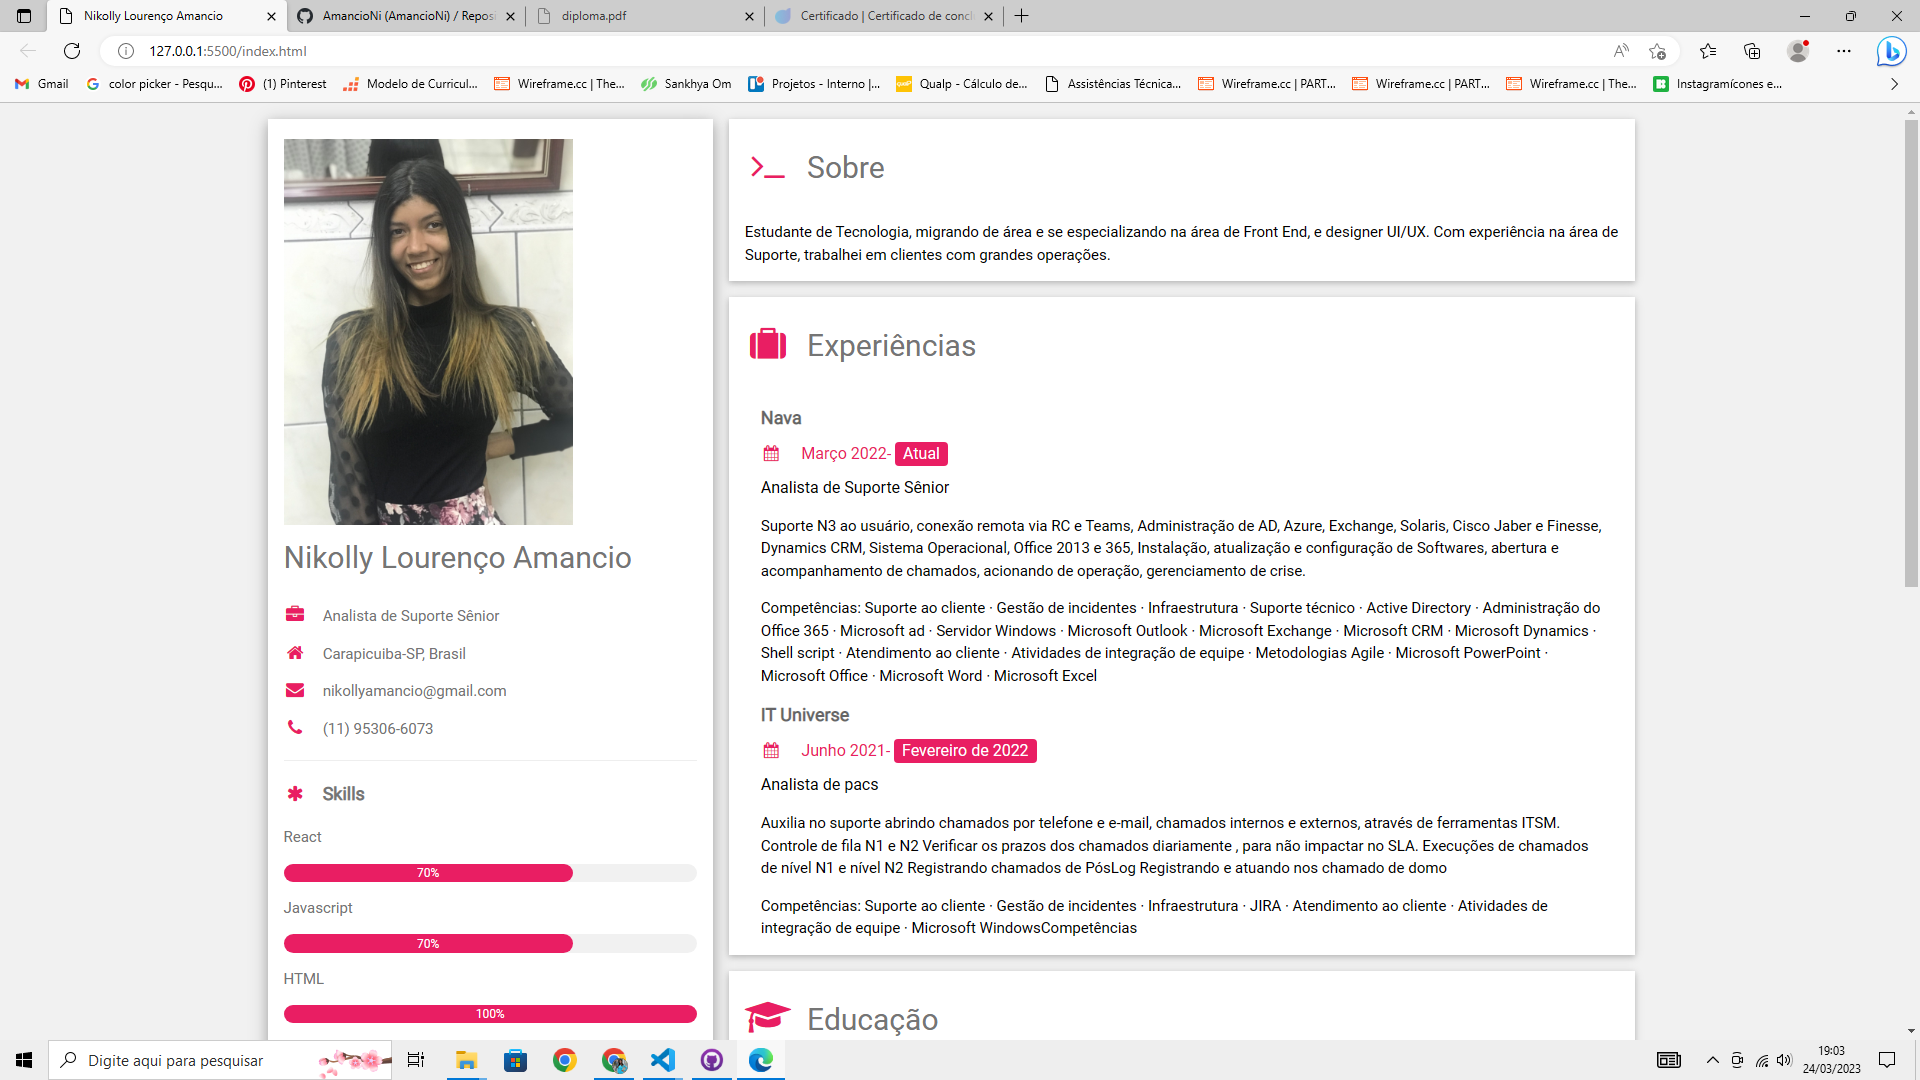
Task: Click the location pin icon beside Carapicuiba-SP
Action: tap(295, 653)
